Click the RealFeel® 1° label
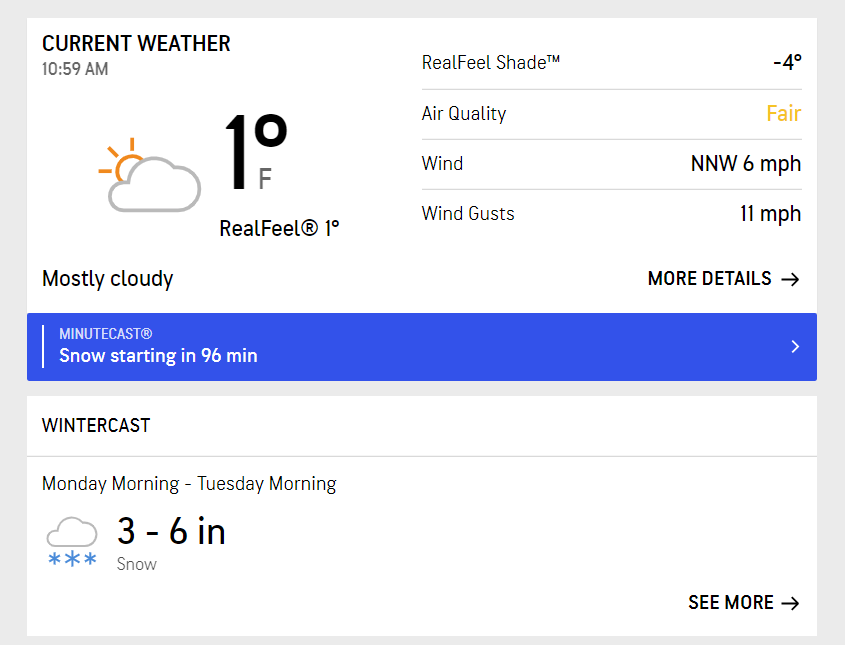Image resolution: width=845 pixels, height=645 pixels. pos(279,228)
